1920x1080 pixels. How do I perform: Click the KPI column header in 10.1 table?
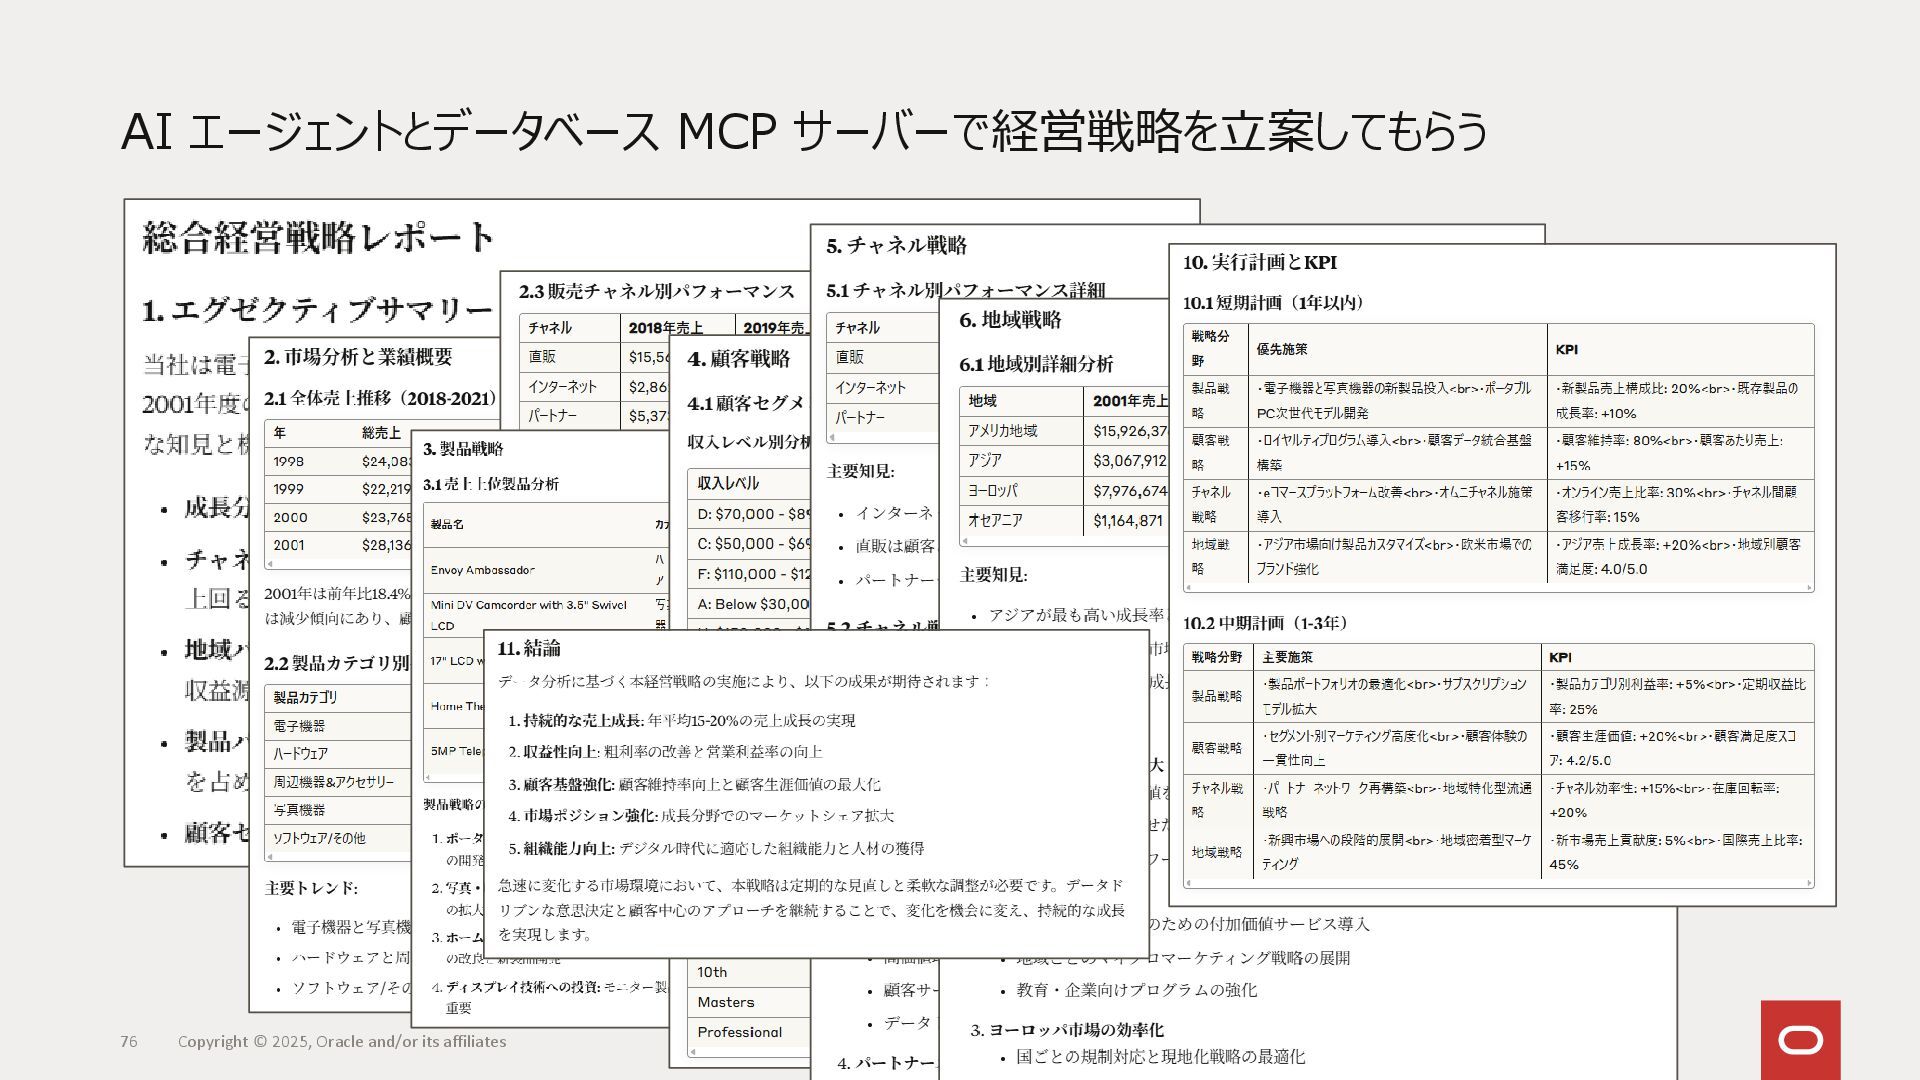[x=1566, y=350]
